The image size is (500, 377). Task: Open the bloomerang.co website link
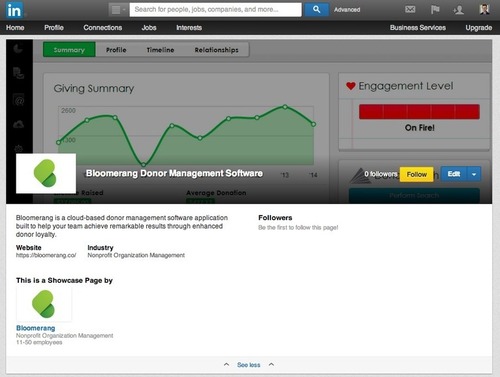[x=46, y=255]
